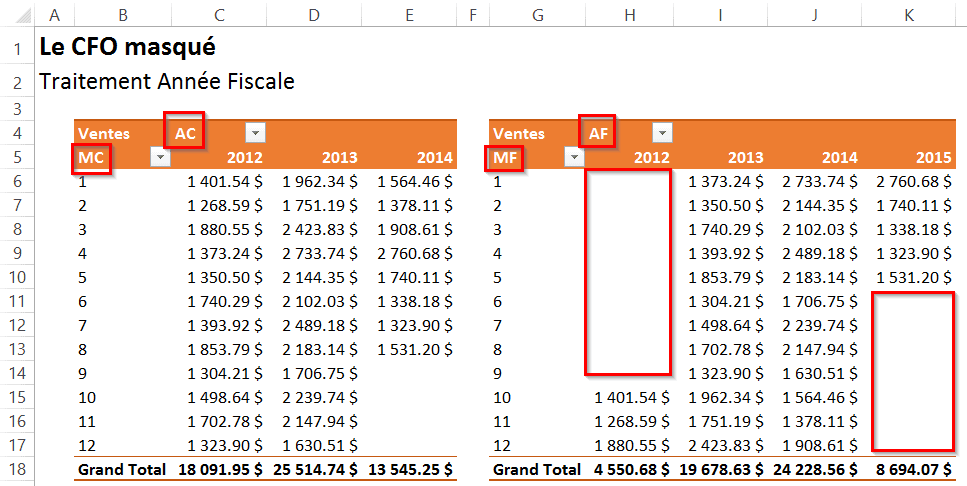The width and height of the screenshot is (967, 486).
Task: Open the AF column filter dropdown
Action: pos(662,133)
